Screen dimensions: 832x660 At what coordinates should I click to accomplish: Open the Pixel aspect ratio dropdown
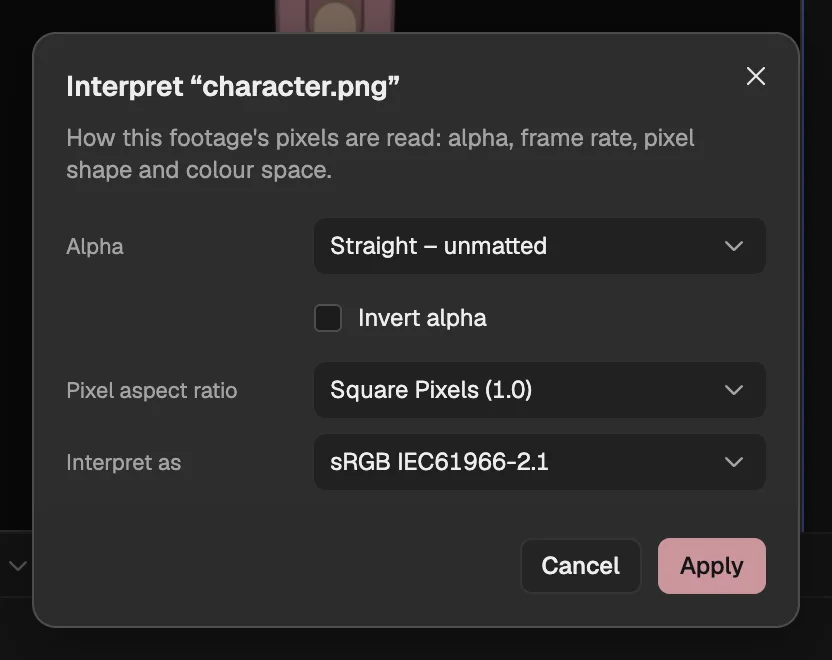point(539,390)
